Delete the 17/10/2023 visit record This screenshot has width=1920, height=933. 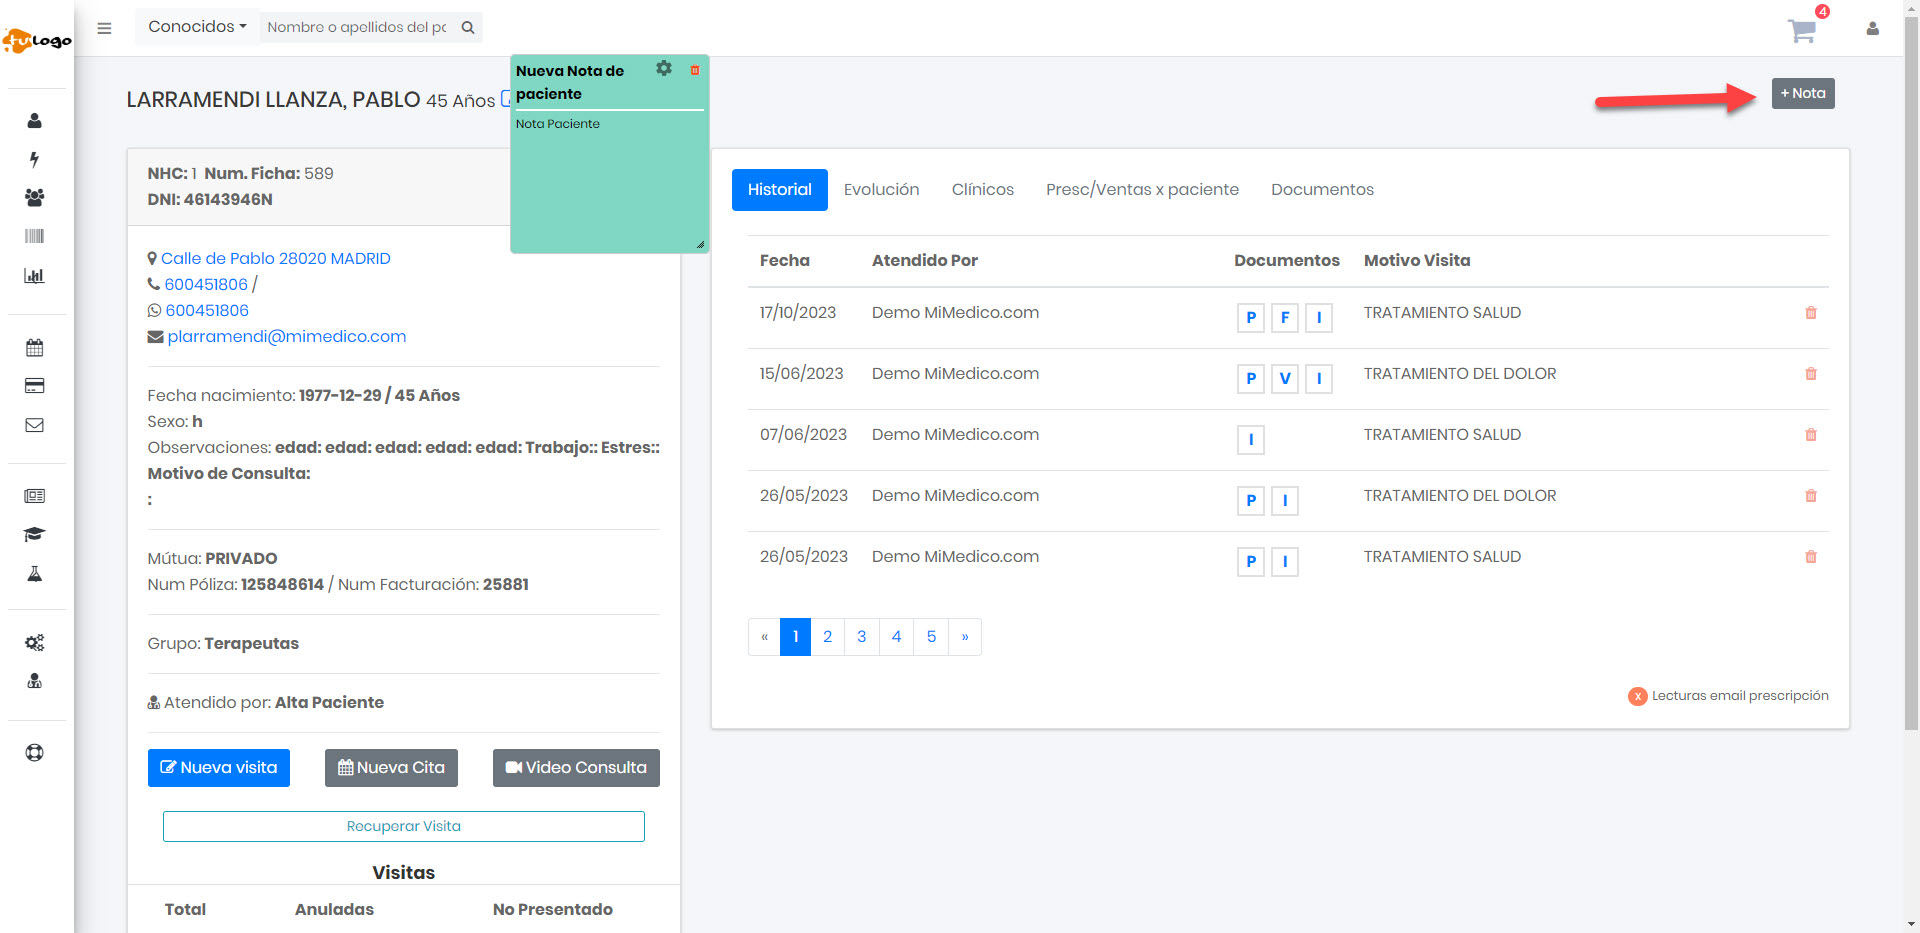click(x=1810, y=313)
